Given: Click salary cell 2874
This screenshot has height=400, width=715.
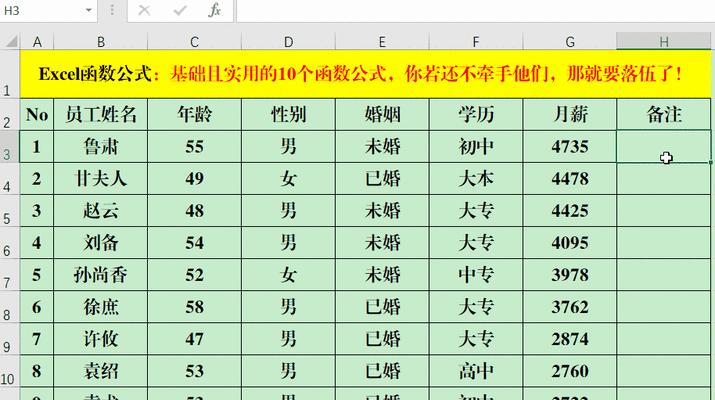Looking at the screenshot, I should 570,339.
